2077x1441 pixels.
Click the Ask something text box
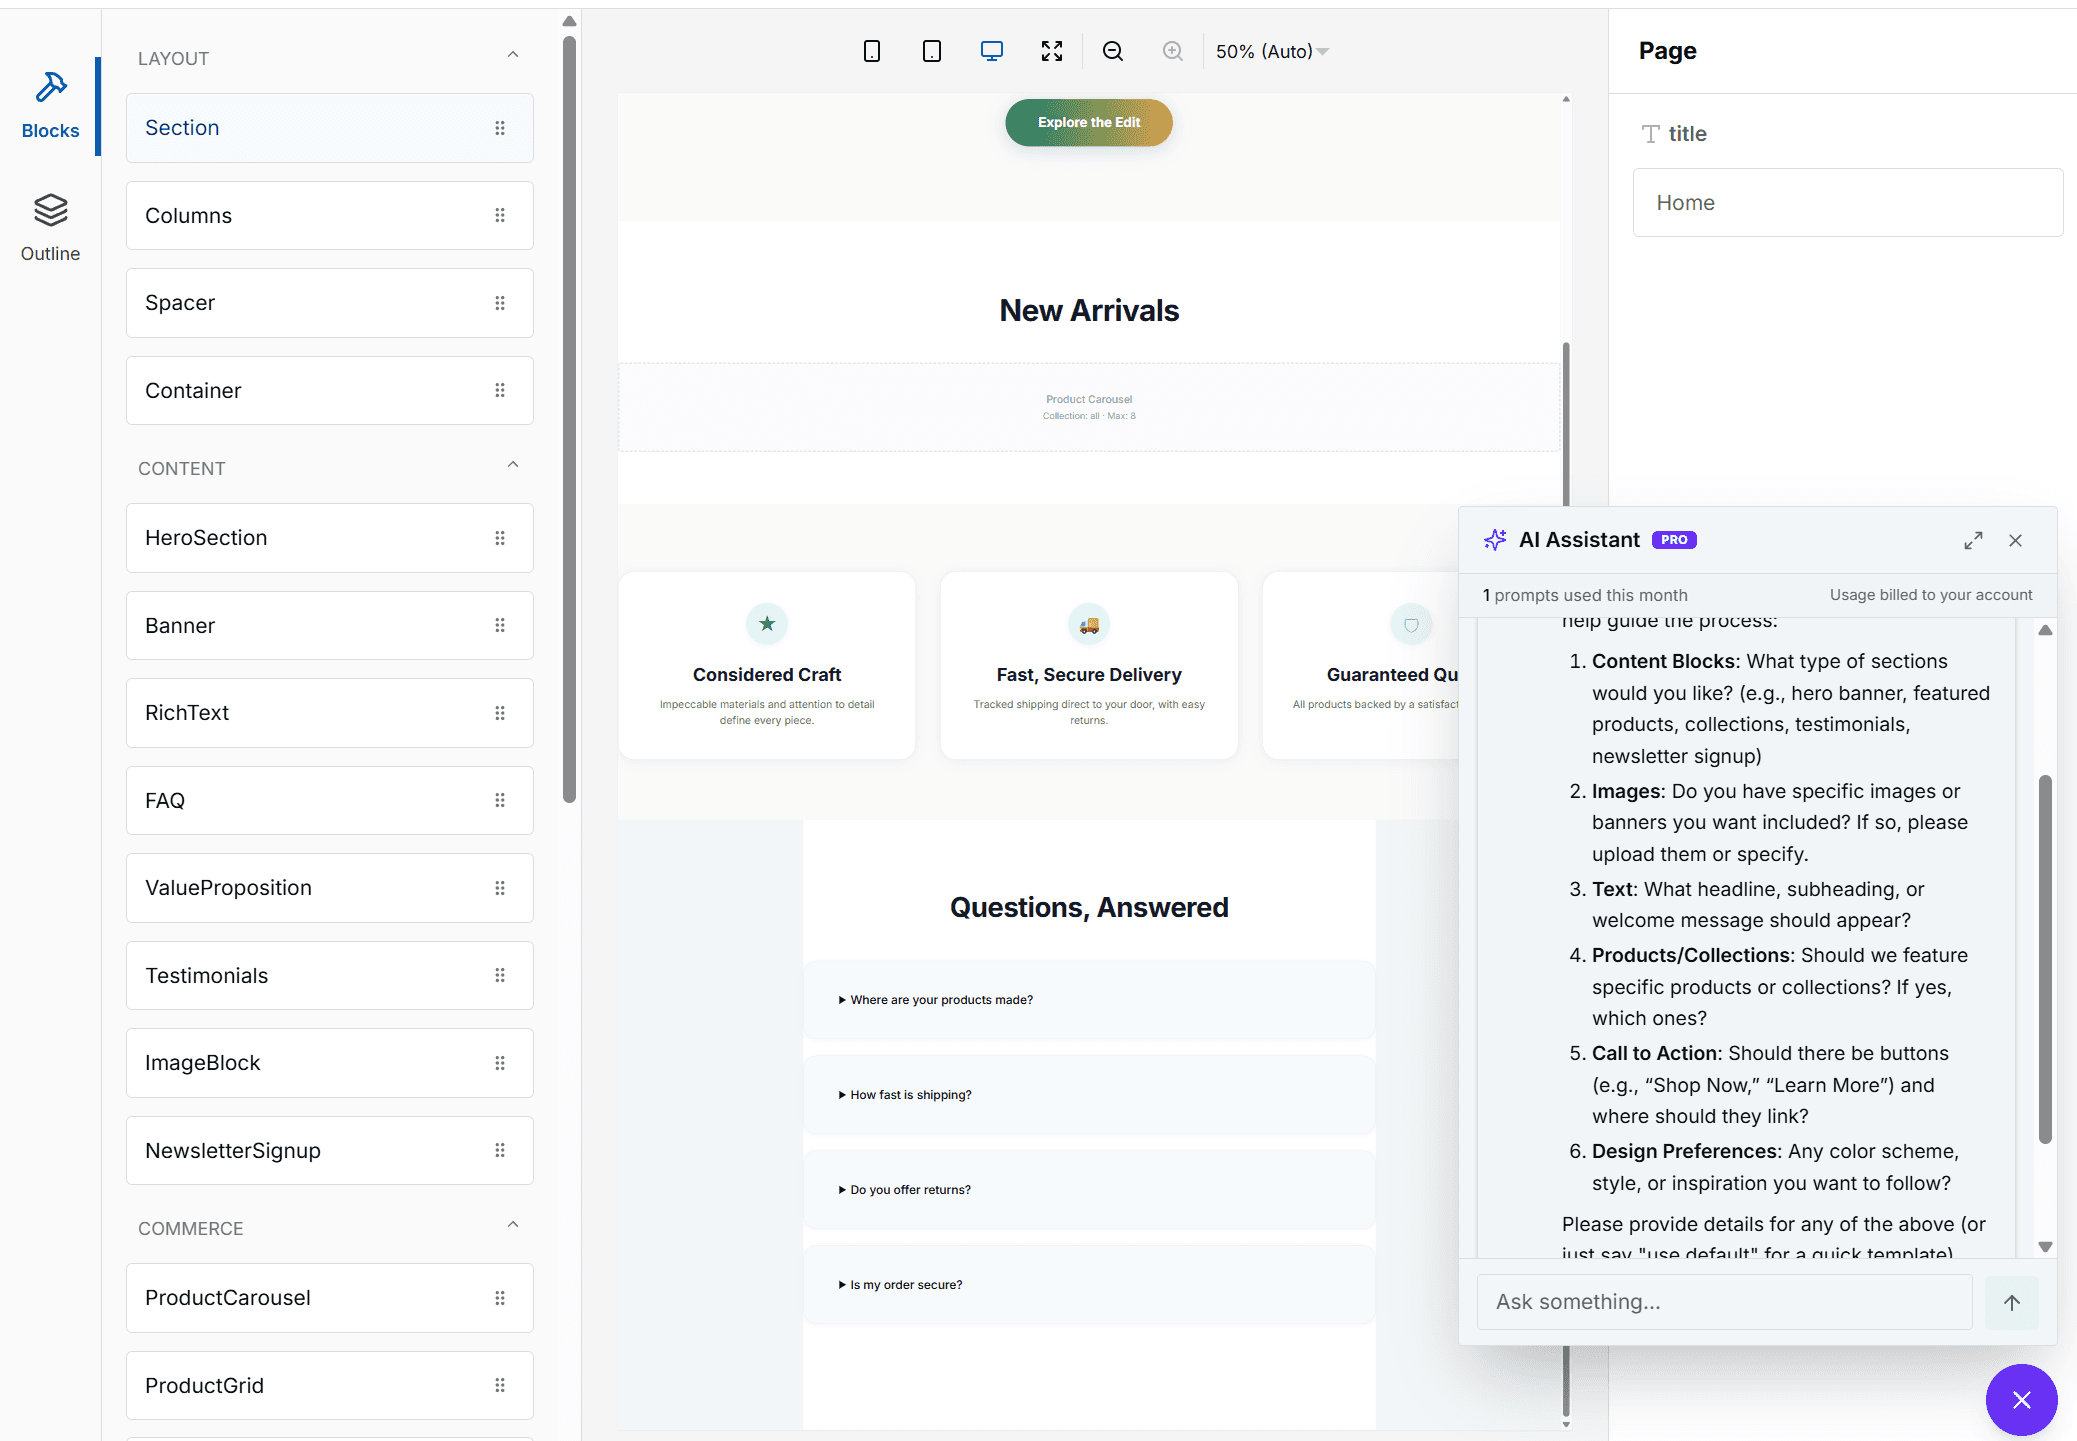pyautogui.click(x=1725, y=1302)
